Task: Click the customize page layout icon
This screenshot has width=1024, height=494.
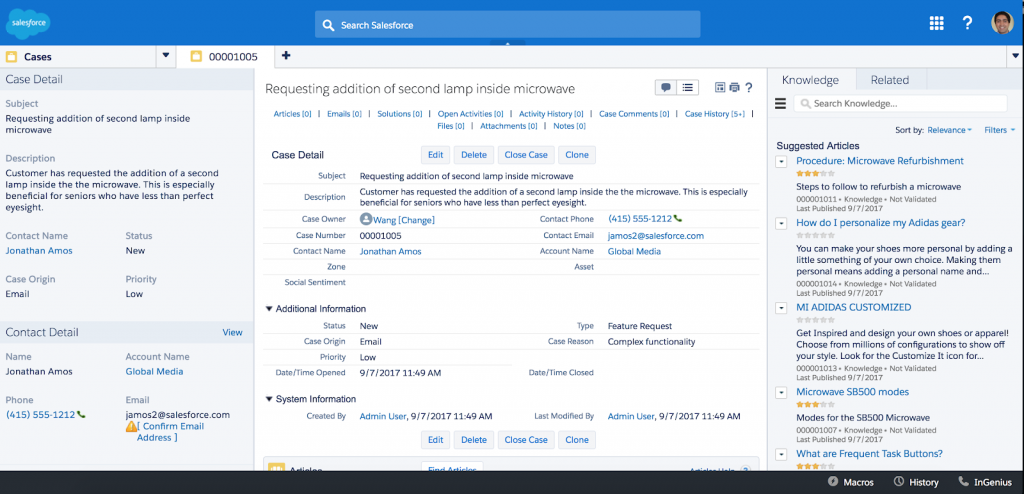Action: [720, 88]
